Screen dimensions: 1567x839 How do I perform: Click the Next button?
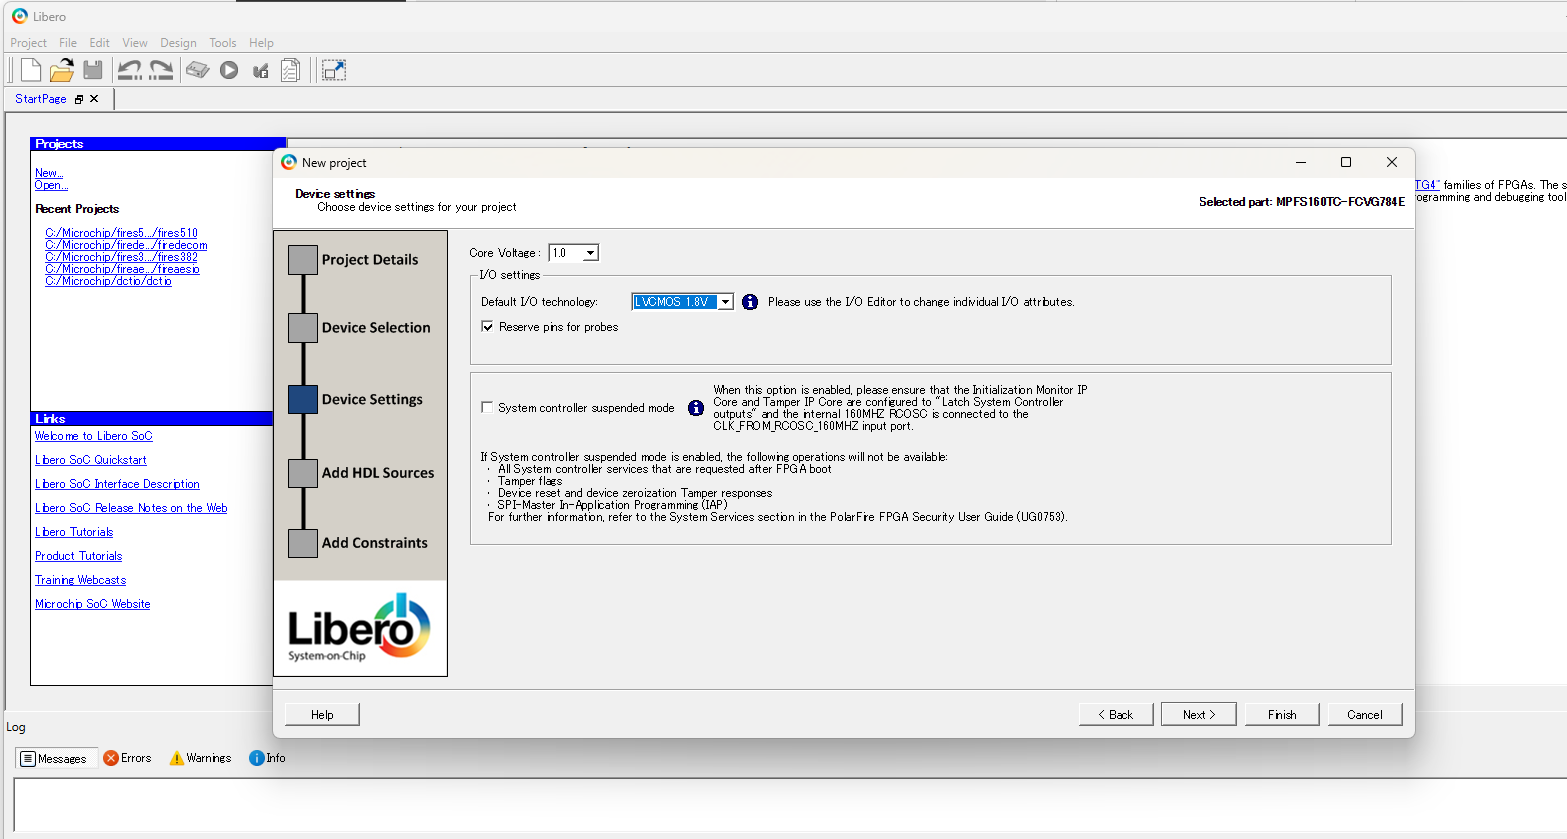coord(1199,714)
